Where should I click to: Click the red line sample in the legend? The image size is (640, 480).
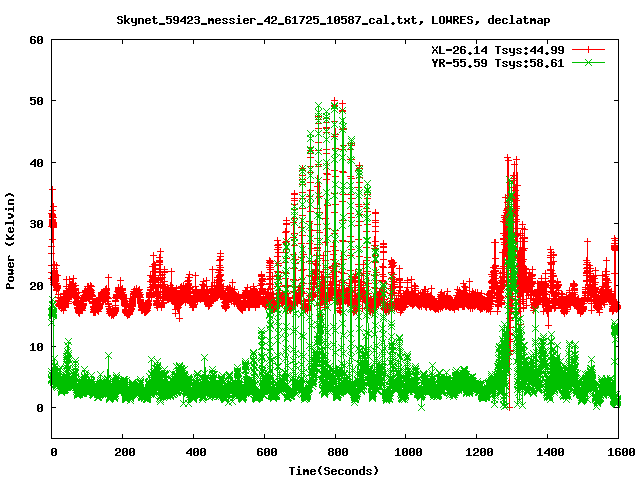pyautogui.click(x=588, y=50)
